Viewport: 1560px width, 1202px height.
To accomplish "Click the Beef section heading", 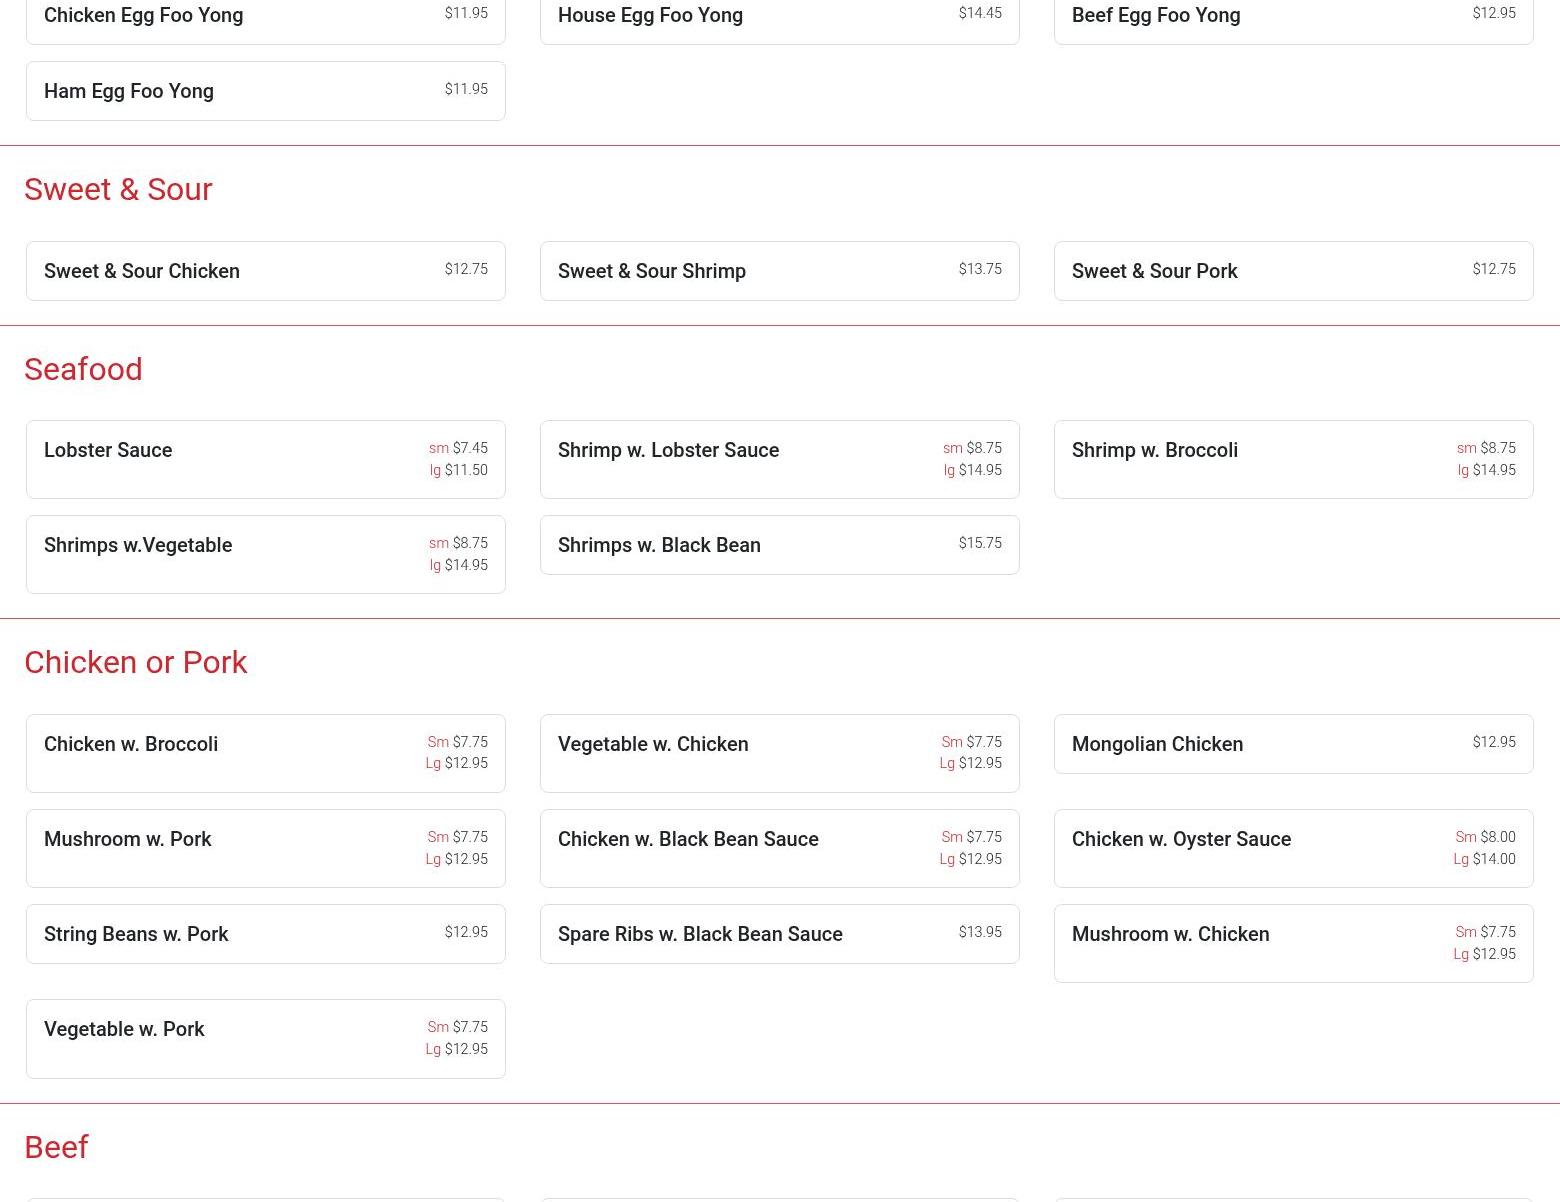I will pos(56,1147).
